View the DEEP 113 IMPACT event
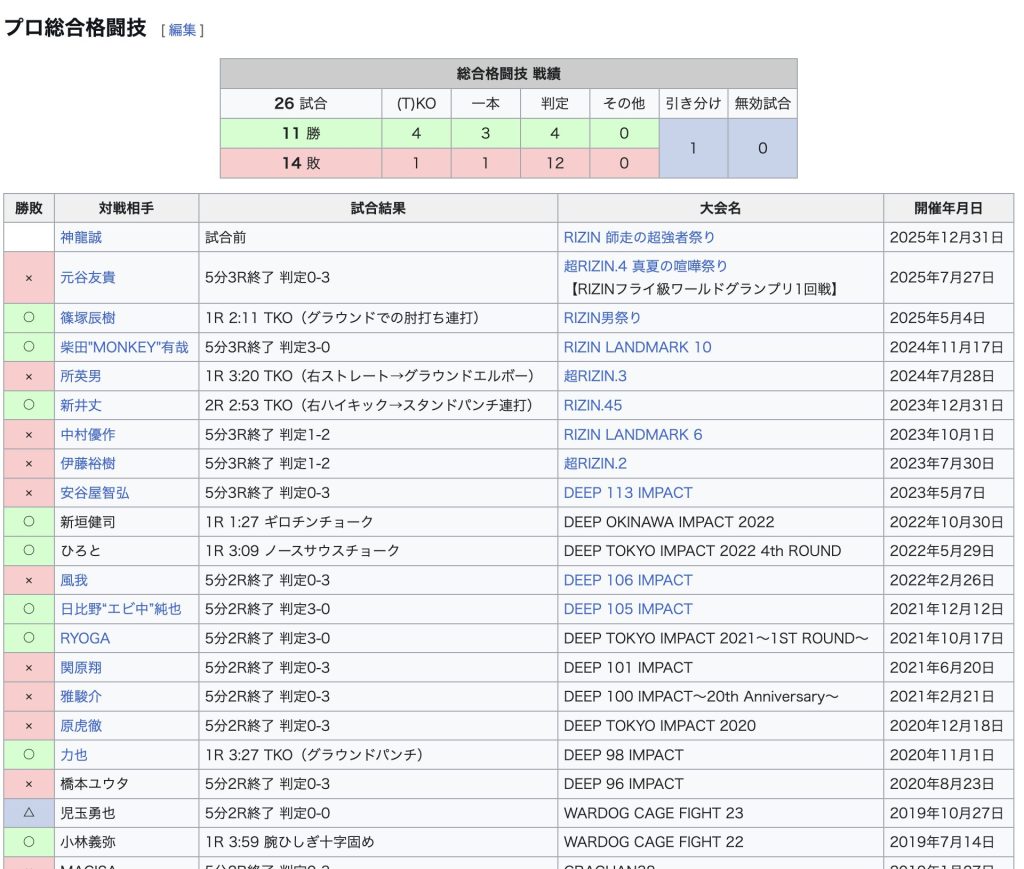 click(627, 493)
